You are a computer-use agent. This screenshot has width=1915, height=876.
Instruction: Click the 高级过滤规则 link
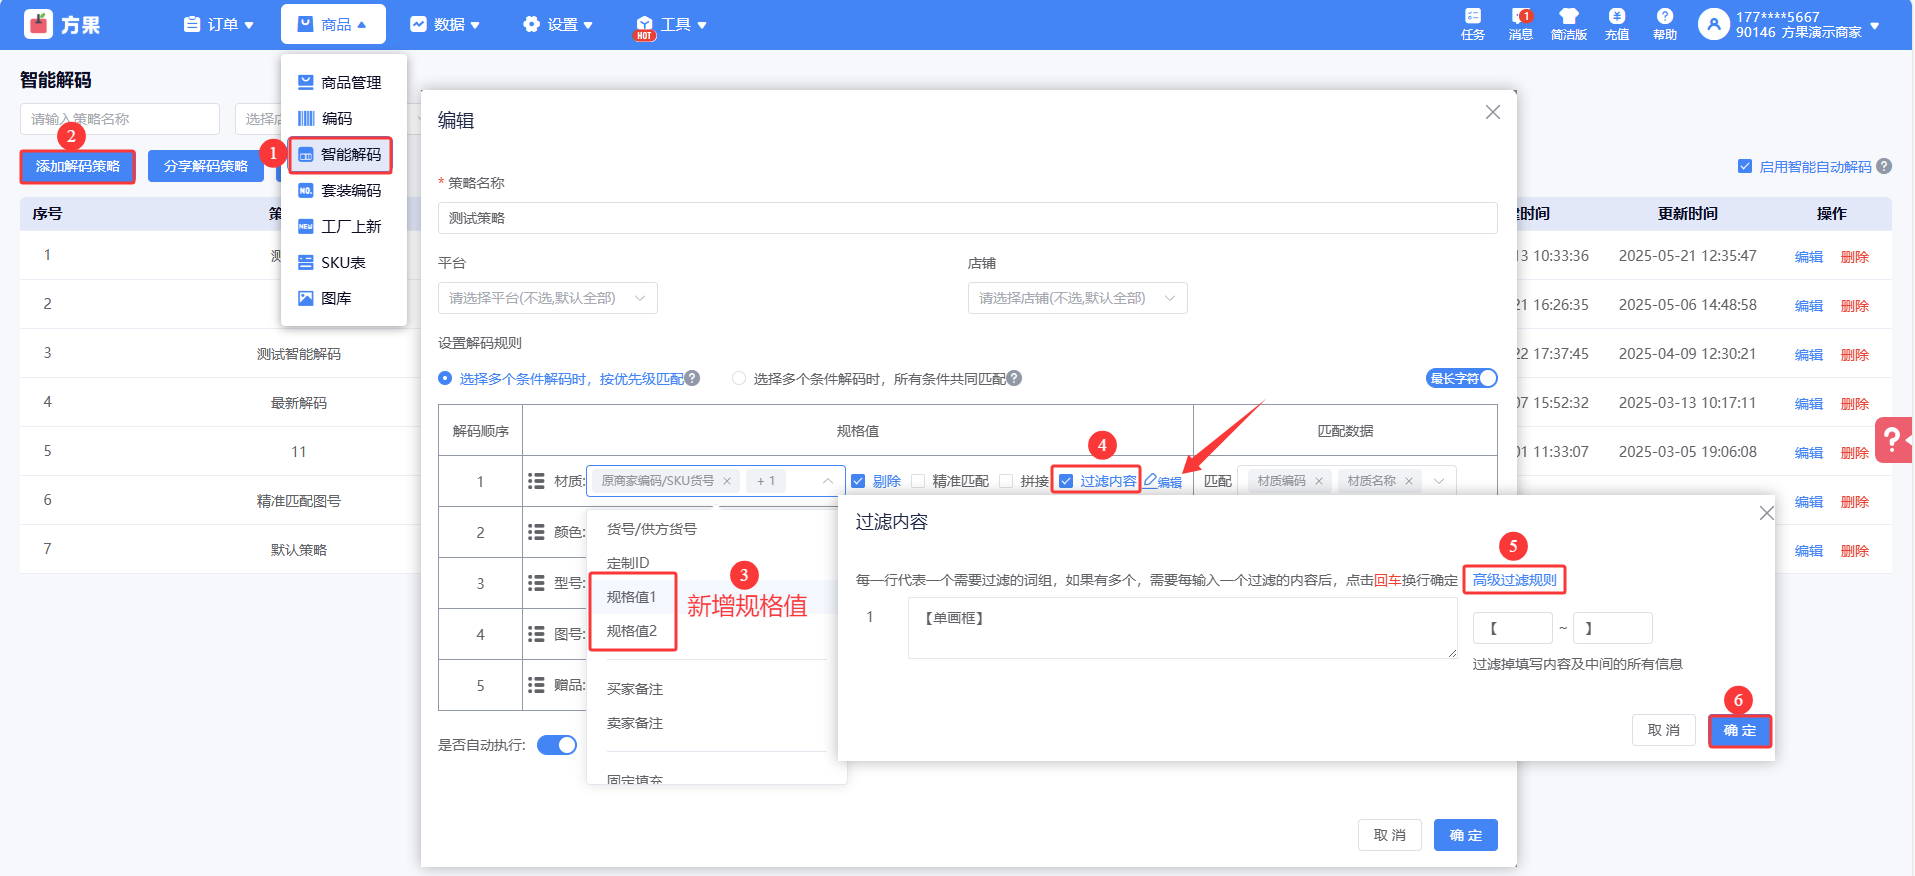pos(1514,580)
